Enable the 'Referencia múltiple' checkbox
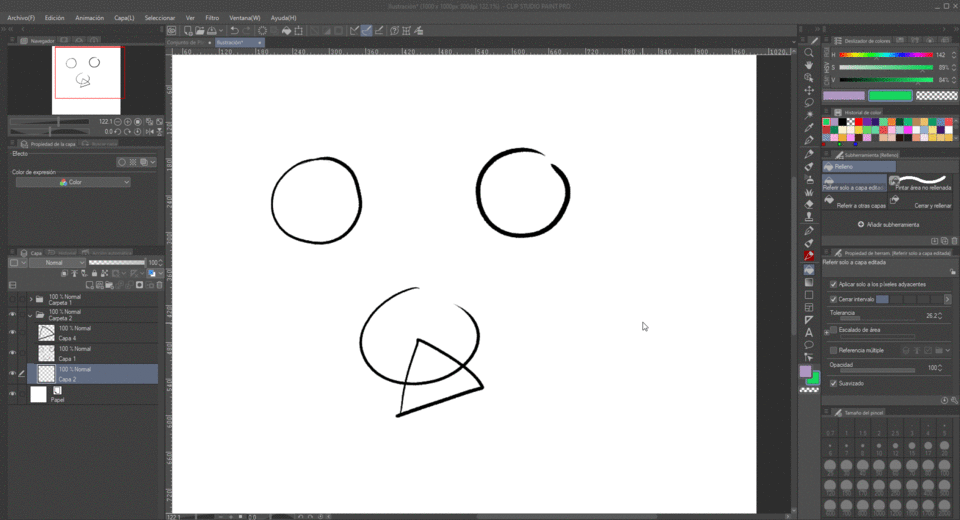The height and width of the screenshot is (520, 960). pyautogui.click(x=834, y=350)
